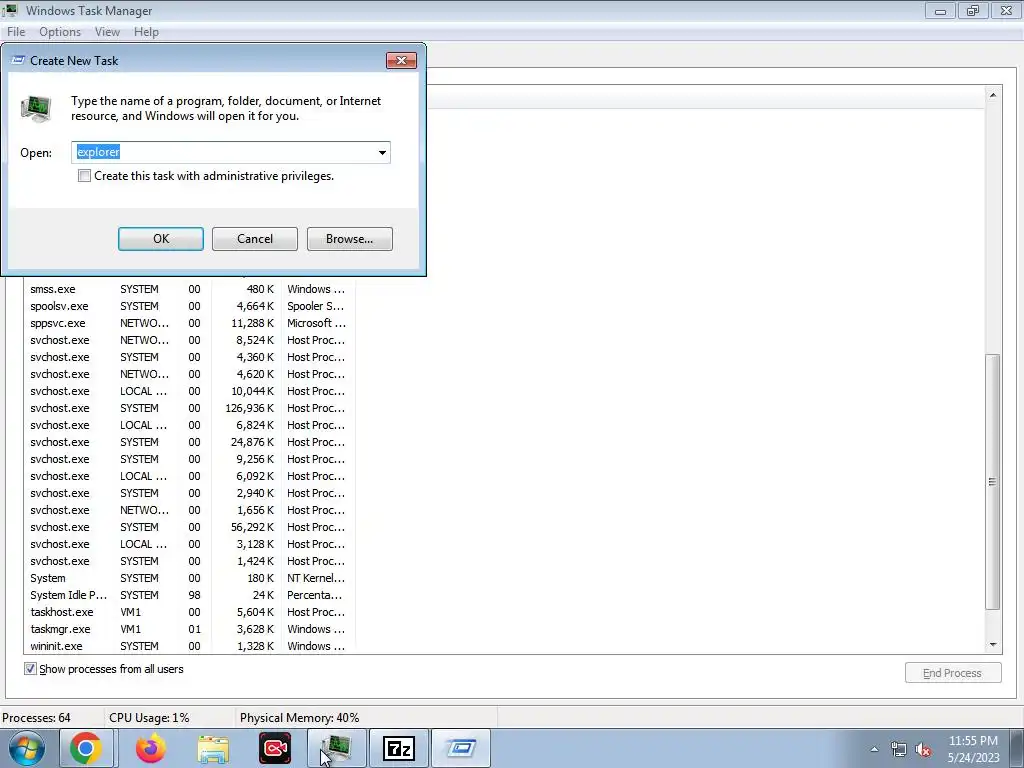Image resolution: width=1024 pixels, height=768 pixels.
Task: Click the muted volume tray icon
Action: [923, 749]
